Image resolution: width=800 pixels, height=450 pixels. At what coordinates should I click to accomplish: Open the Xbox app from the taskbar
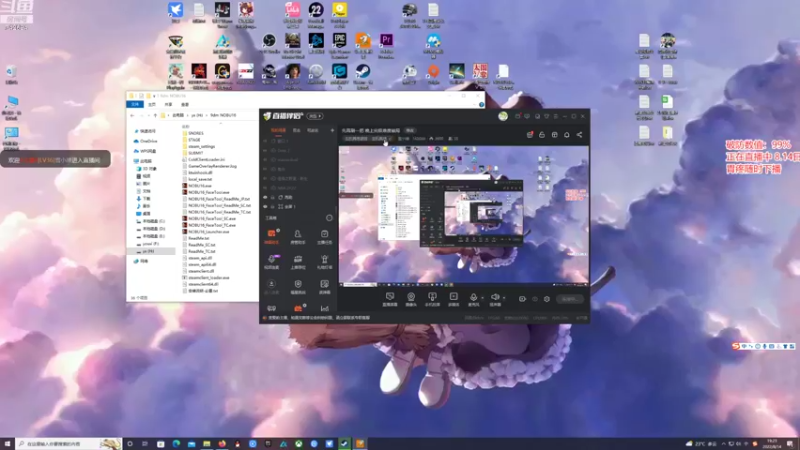click(x=298, y=444)
